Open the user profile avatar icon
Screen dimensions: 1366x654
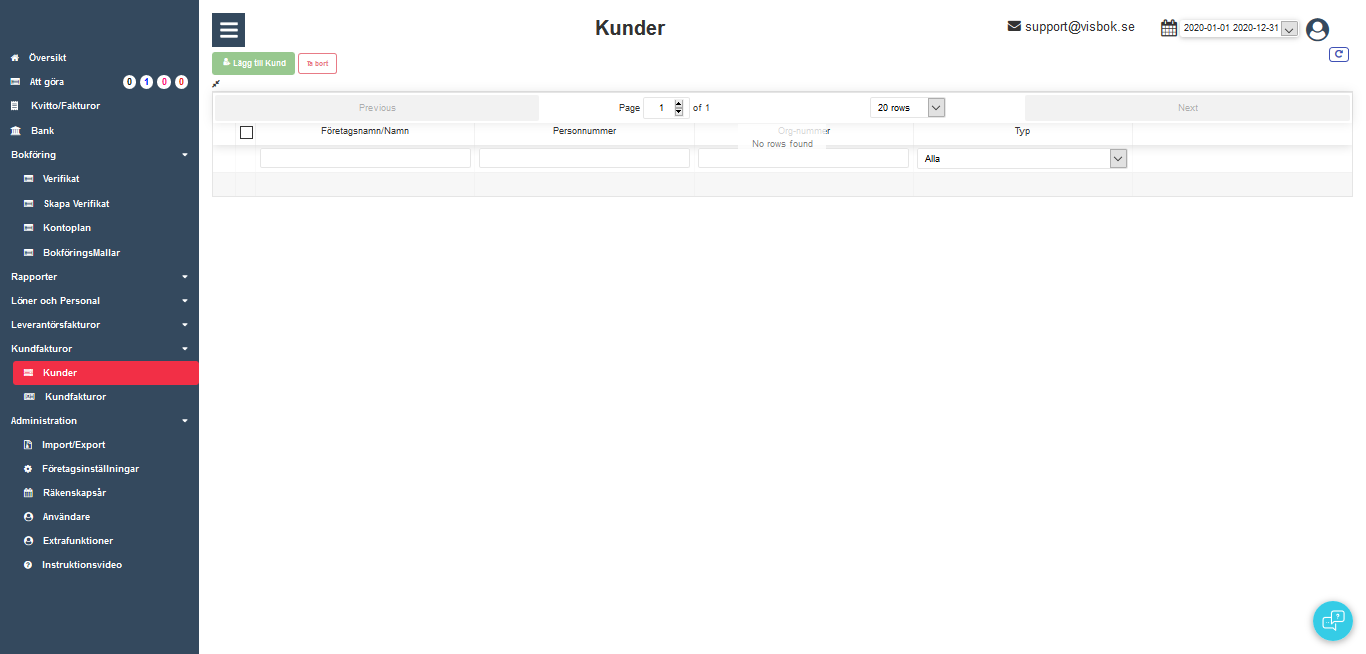point(1317,30)
